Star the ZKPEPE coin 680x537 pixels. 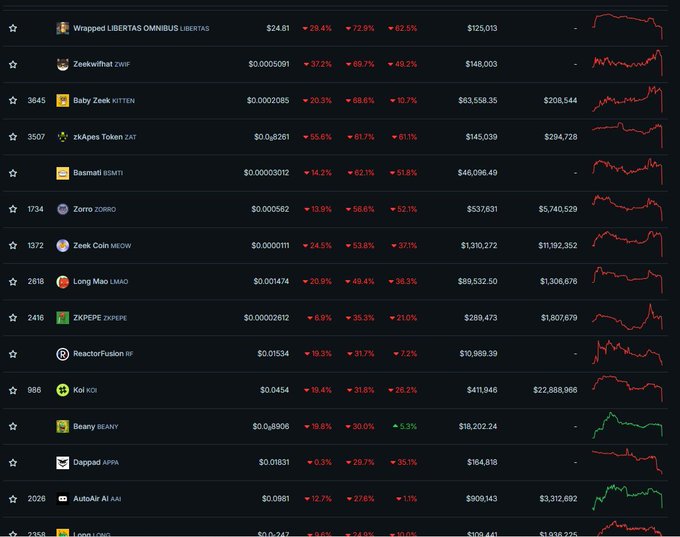13,318
